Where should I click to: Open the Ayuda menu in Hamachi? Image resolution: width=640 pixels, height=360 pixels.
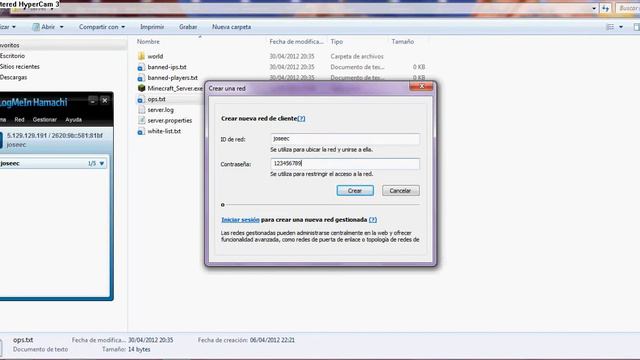[73, 120]
